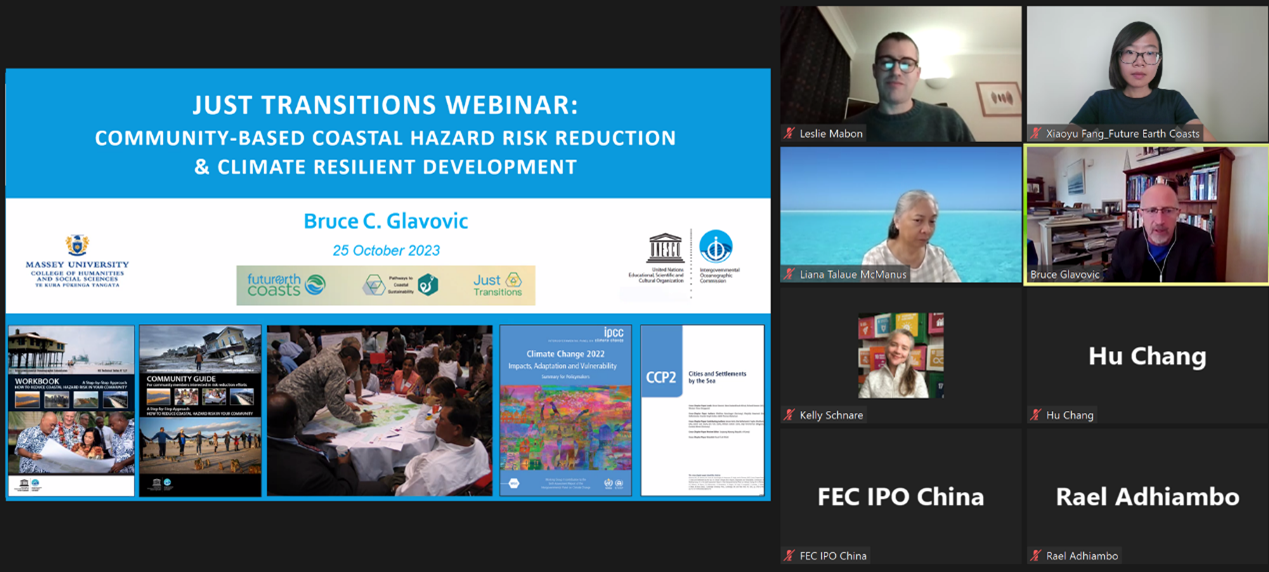This screenshot has width=1269, height=572.
Task: Click the CCP2 Cities and Settlements document
Action: pos(702,410)
